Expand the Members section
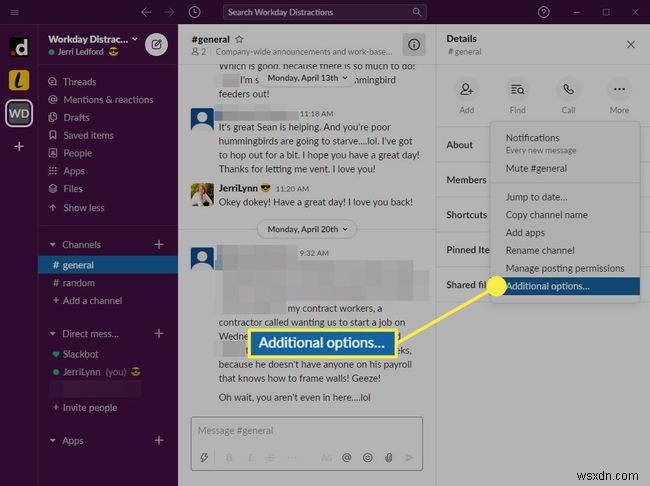 (x=466, y=180)
